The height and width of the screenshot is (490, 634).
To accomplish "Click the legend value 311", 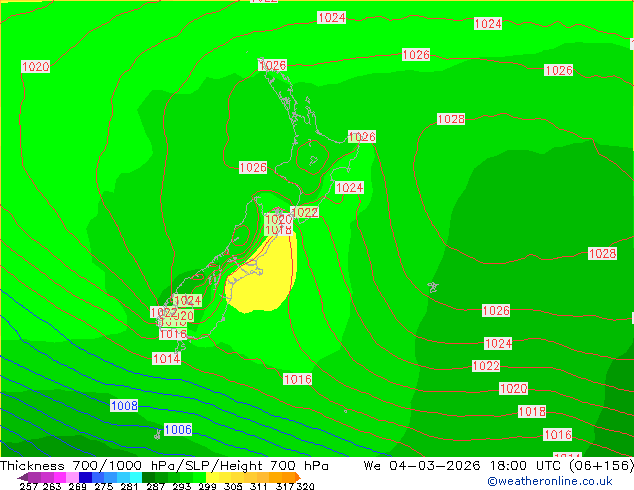I will point(258,486).
